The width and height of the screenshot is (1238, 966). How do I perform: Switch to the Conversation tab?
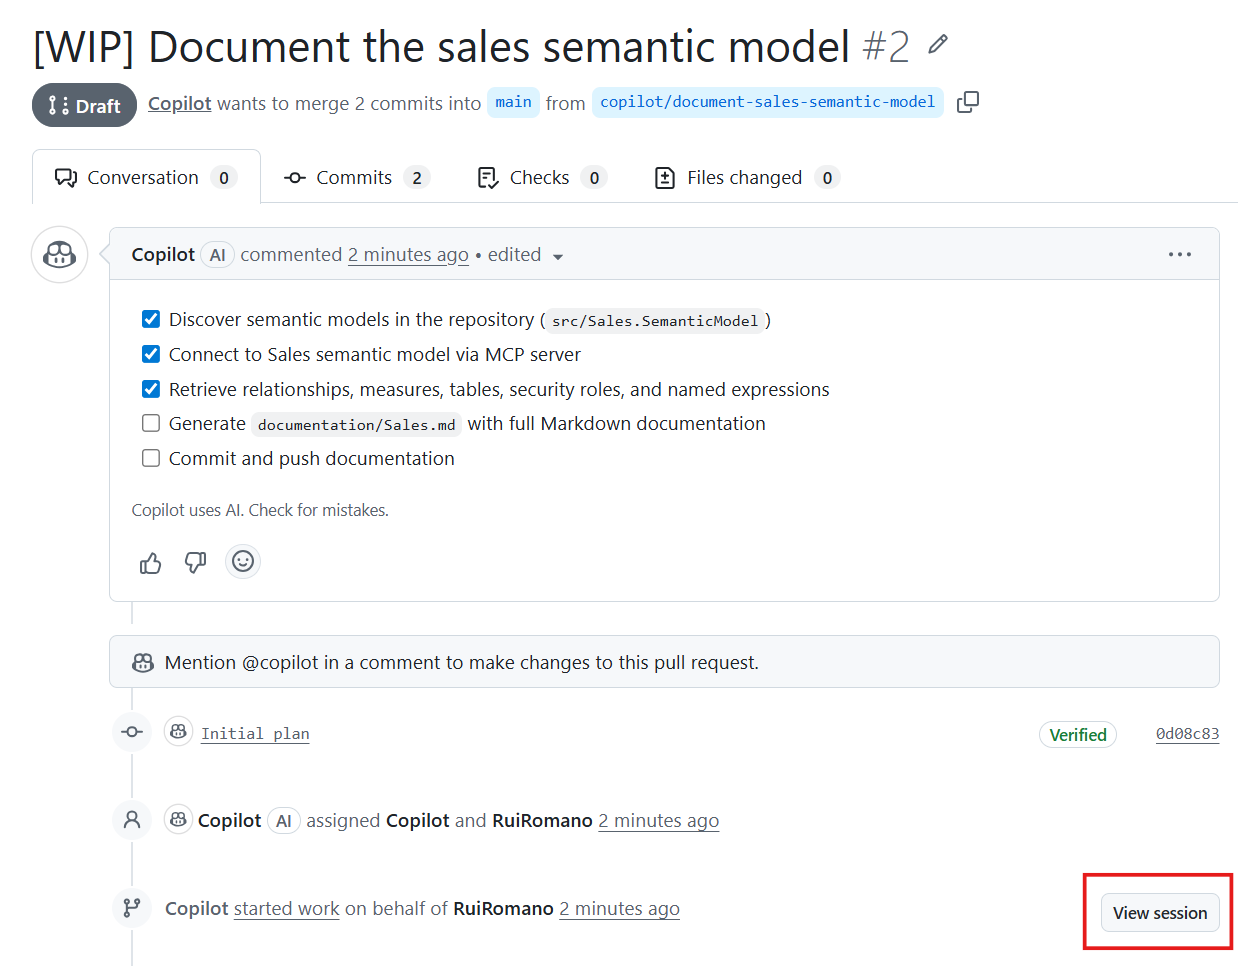click(146, 177)
